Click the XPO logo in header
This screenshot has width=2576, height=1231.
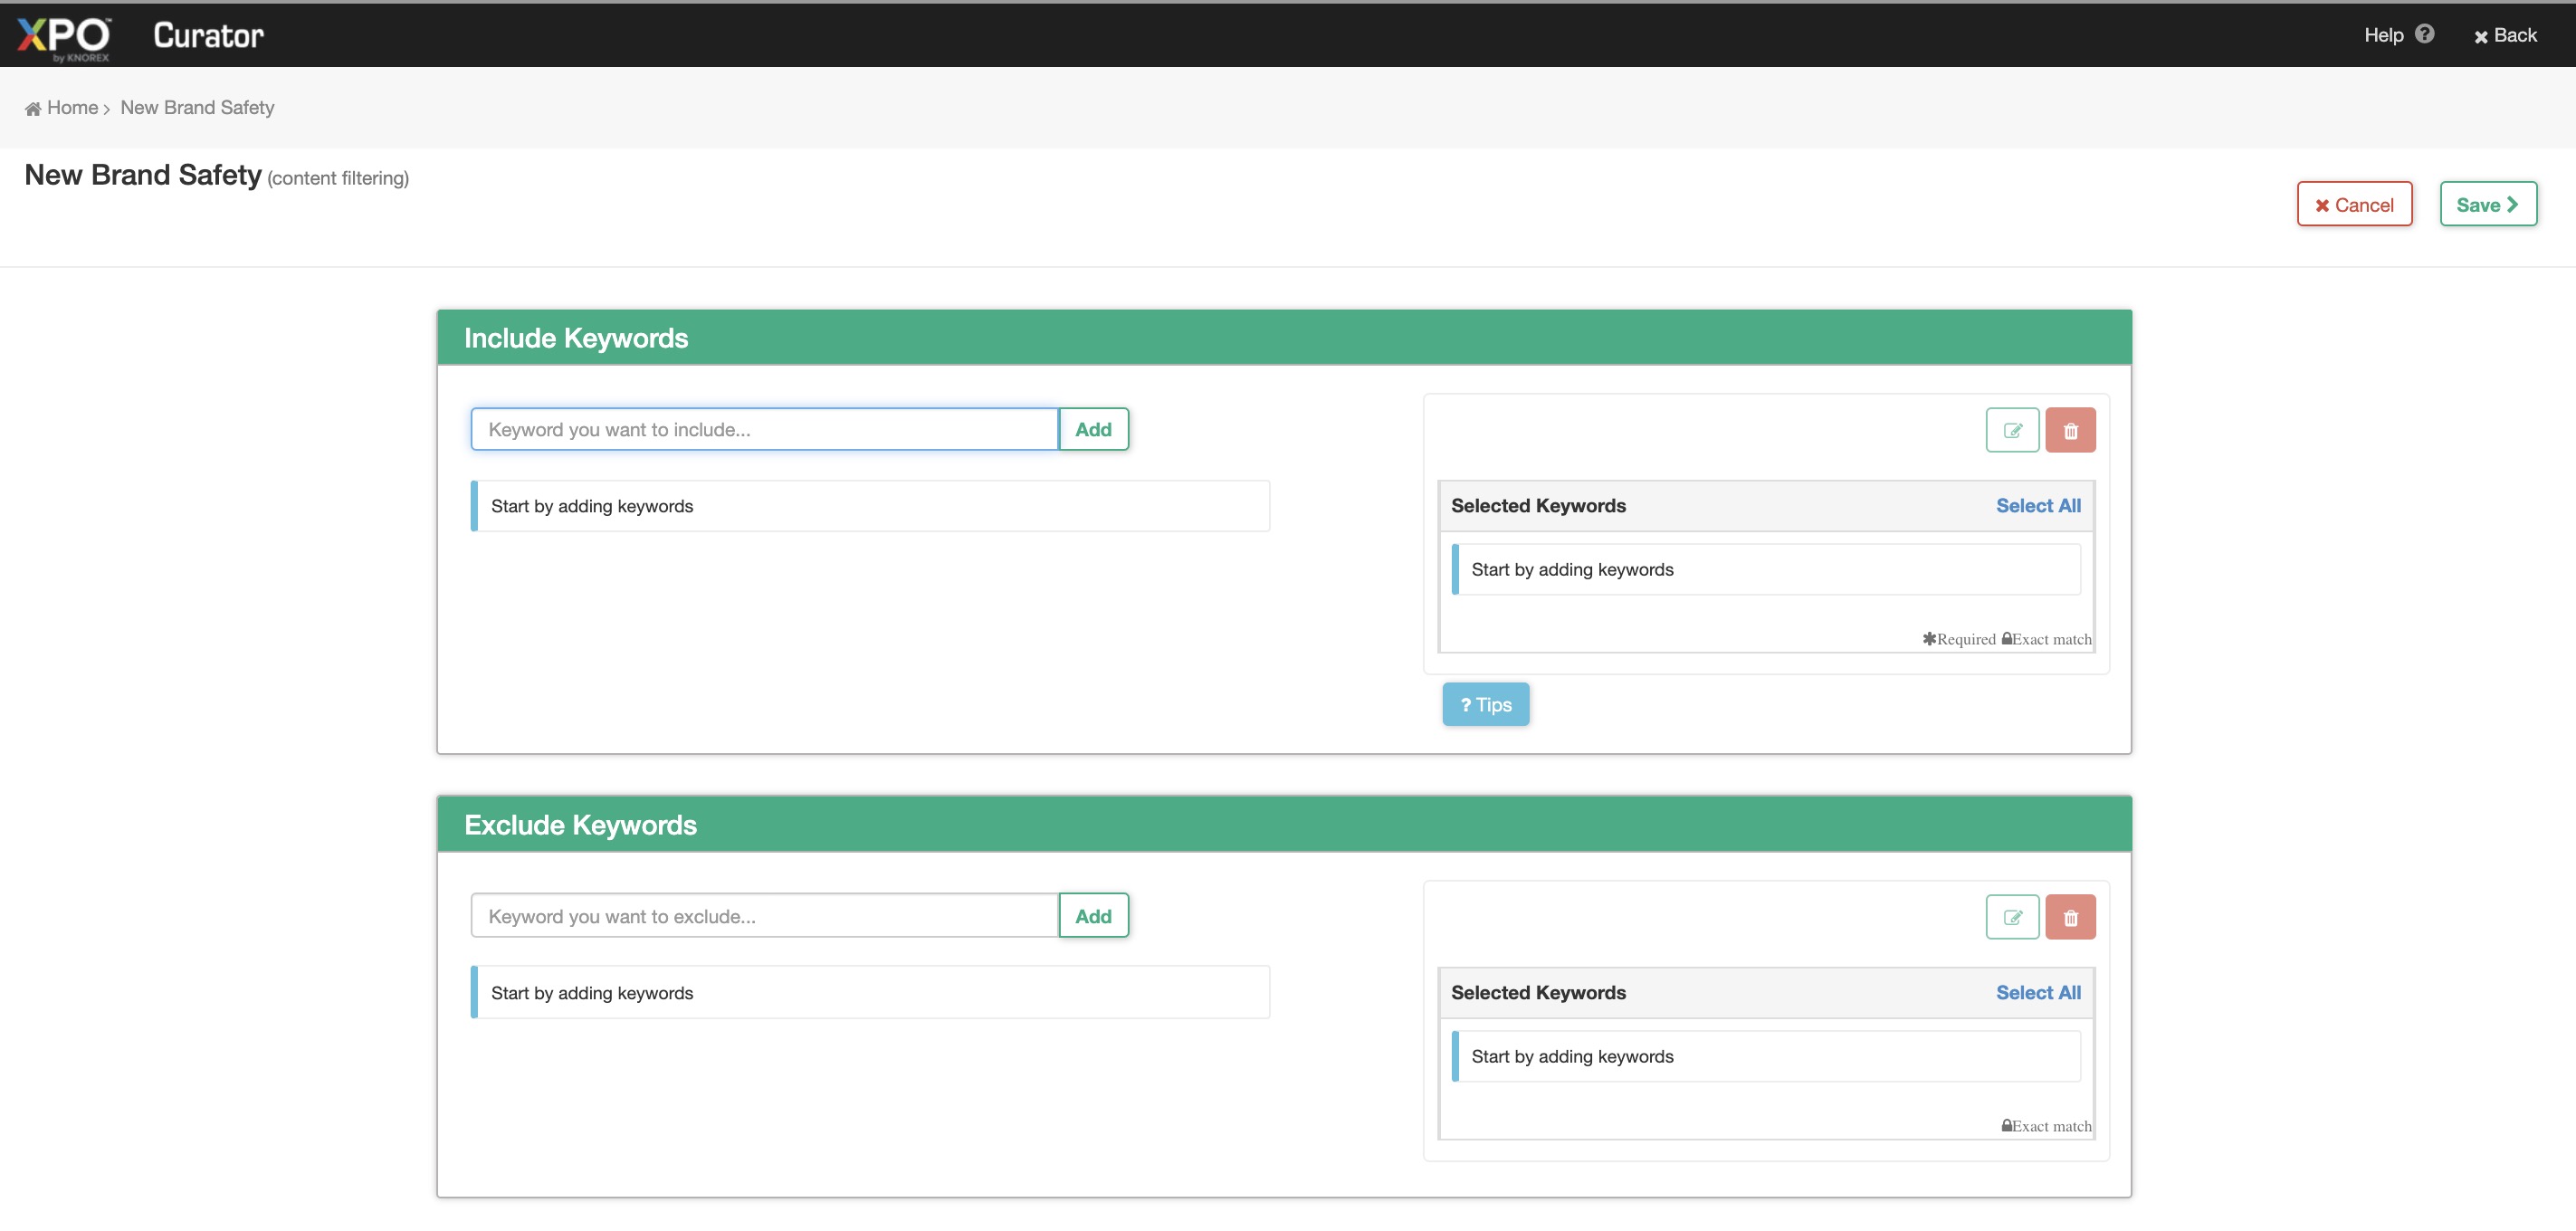click(63, 37)
